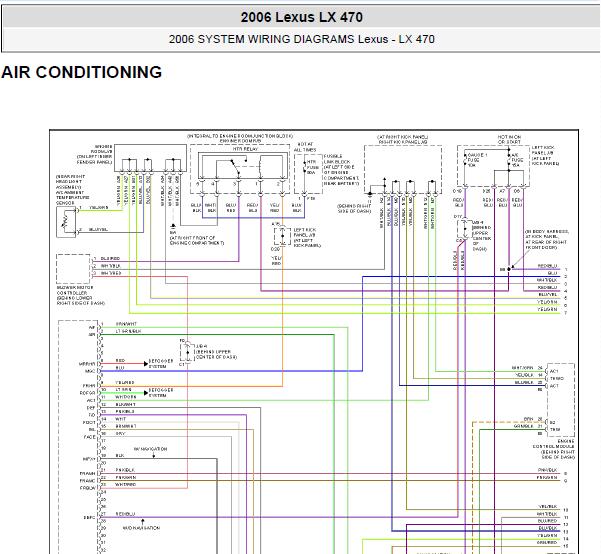This screenshot has width=601, height=554.
Task: Click the "HOT AT ALL TIMES" label
Action: (305, 147)
